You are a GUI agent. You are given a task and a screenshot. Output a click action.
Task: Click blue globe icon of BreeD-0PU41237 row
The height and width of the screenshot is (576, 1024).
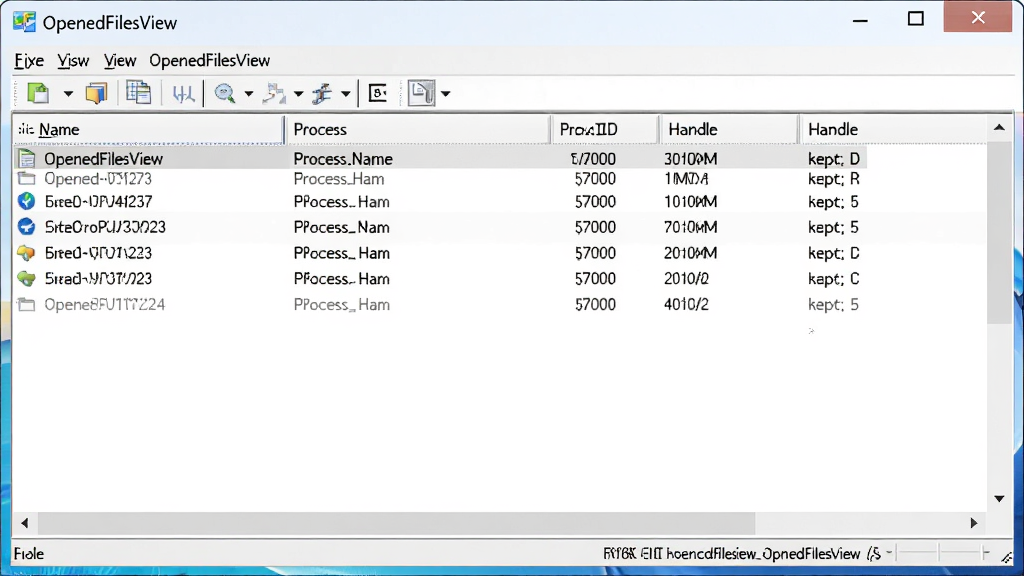pyautogui.click(x=27, y=201)
